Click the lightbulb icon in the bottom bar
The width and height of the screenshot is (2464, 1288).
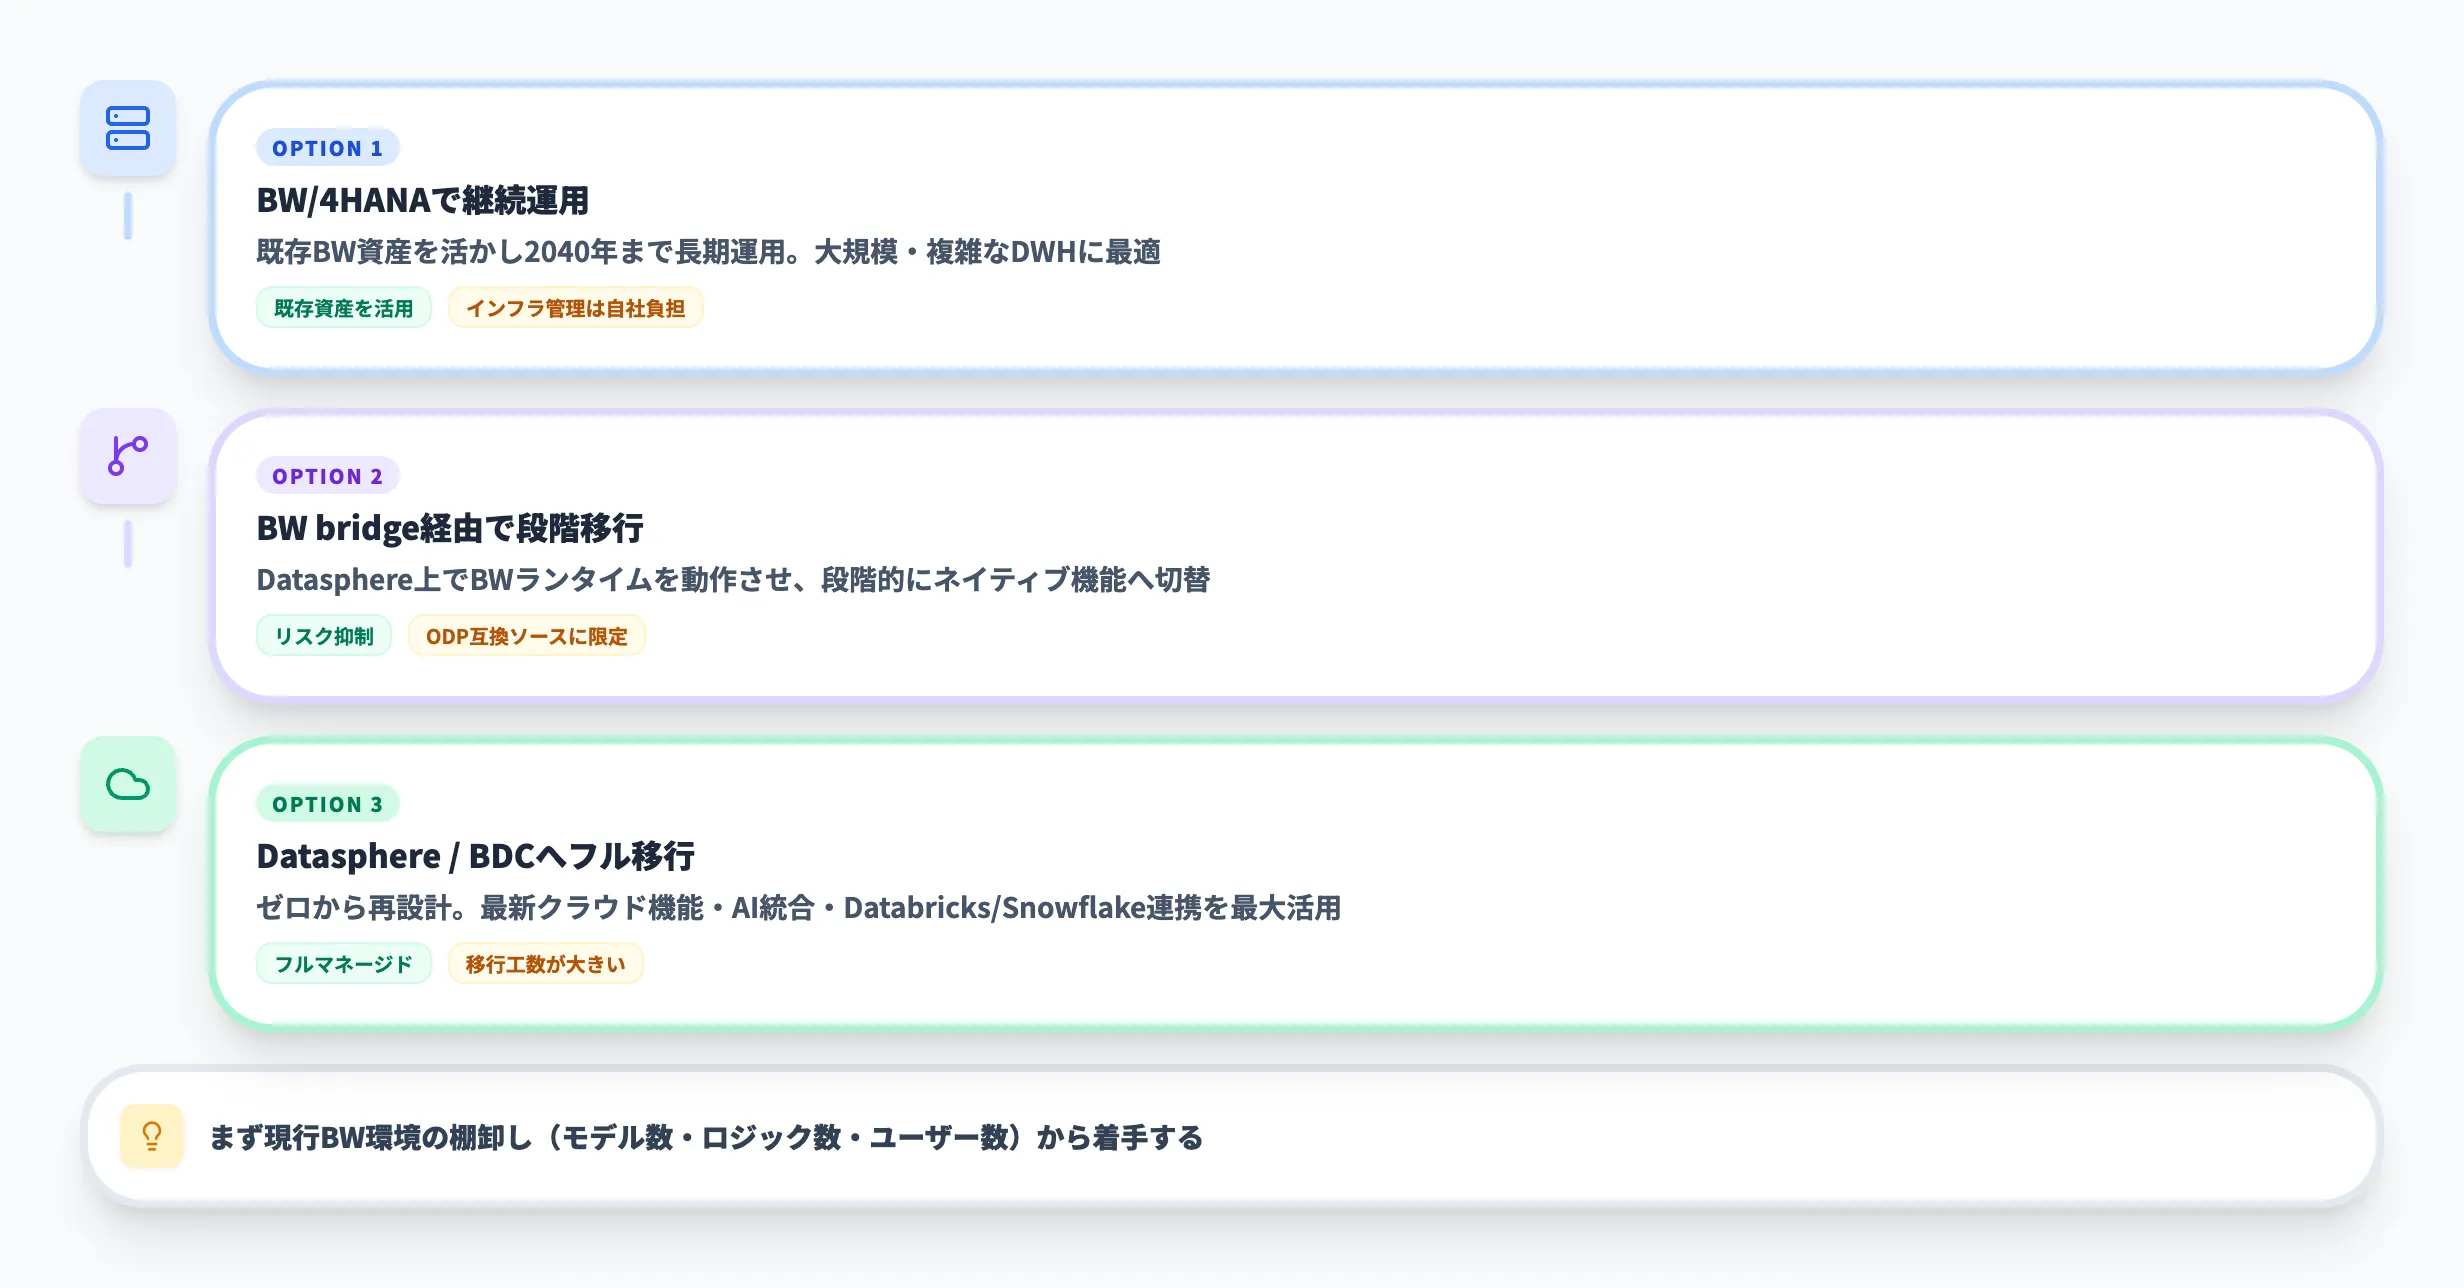pos(151,1137)
